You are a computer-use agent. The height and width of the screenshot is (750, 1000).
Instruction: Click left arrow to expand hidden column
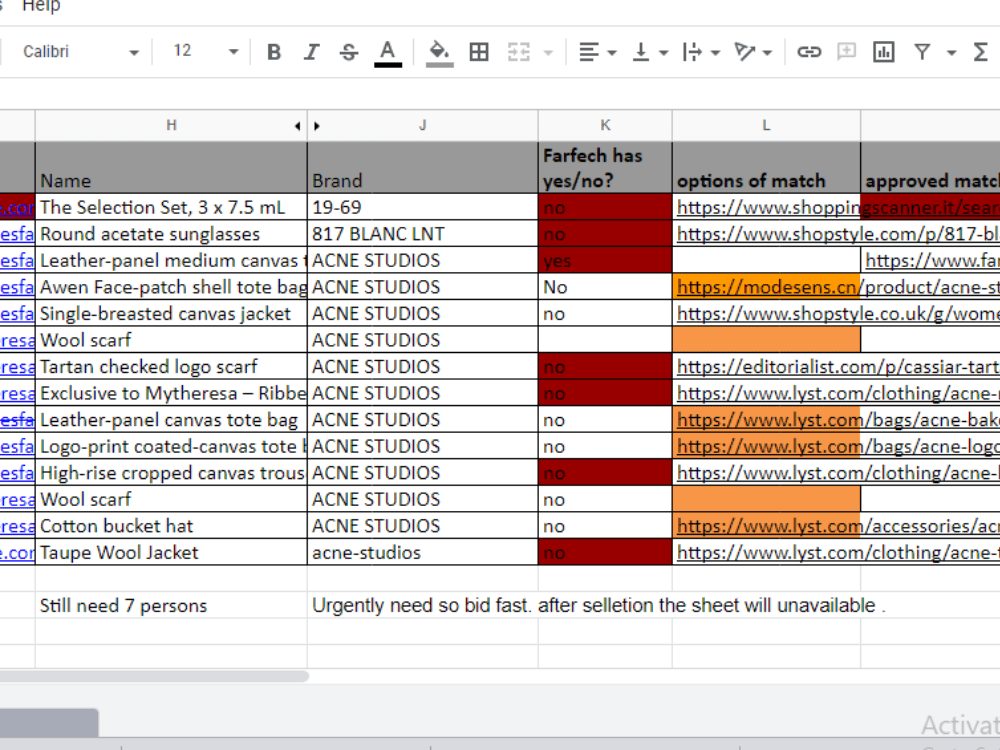[x=297, y=126]
